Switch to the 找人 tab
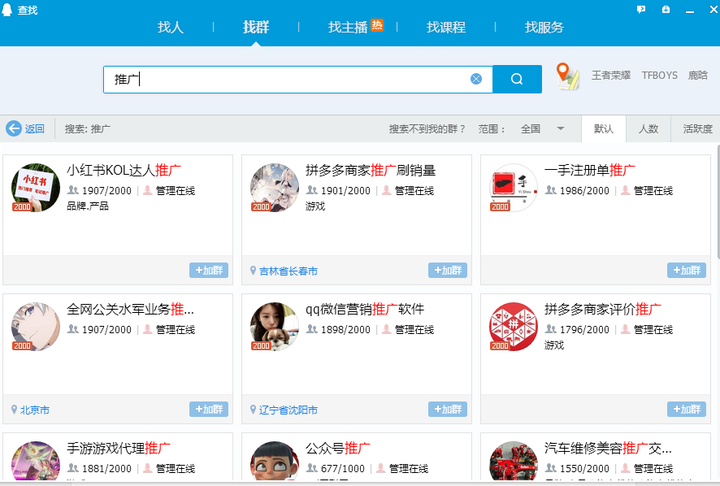 coord(170,27)
